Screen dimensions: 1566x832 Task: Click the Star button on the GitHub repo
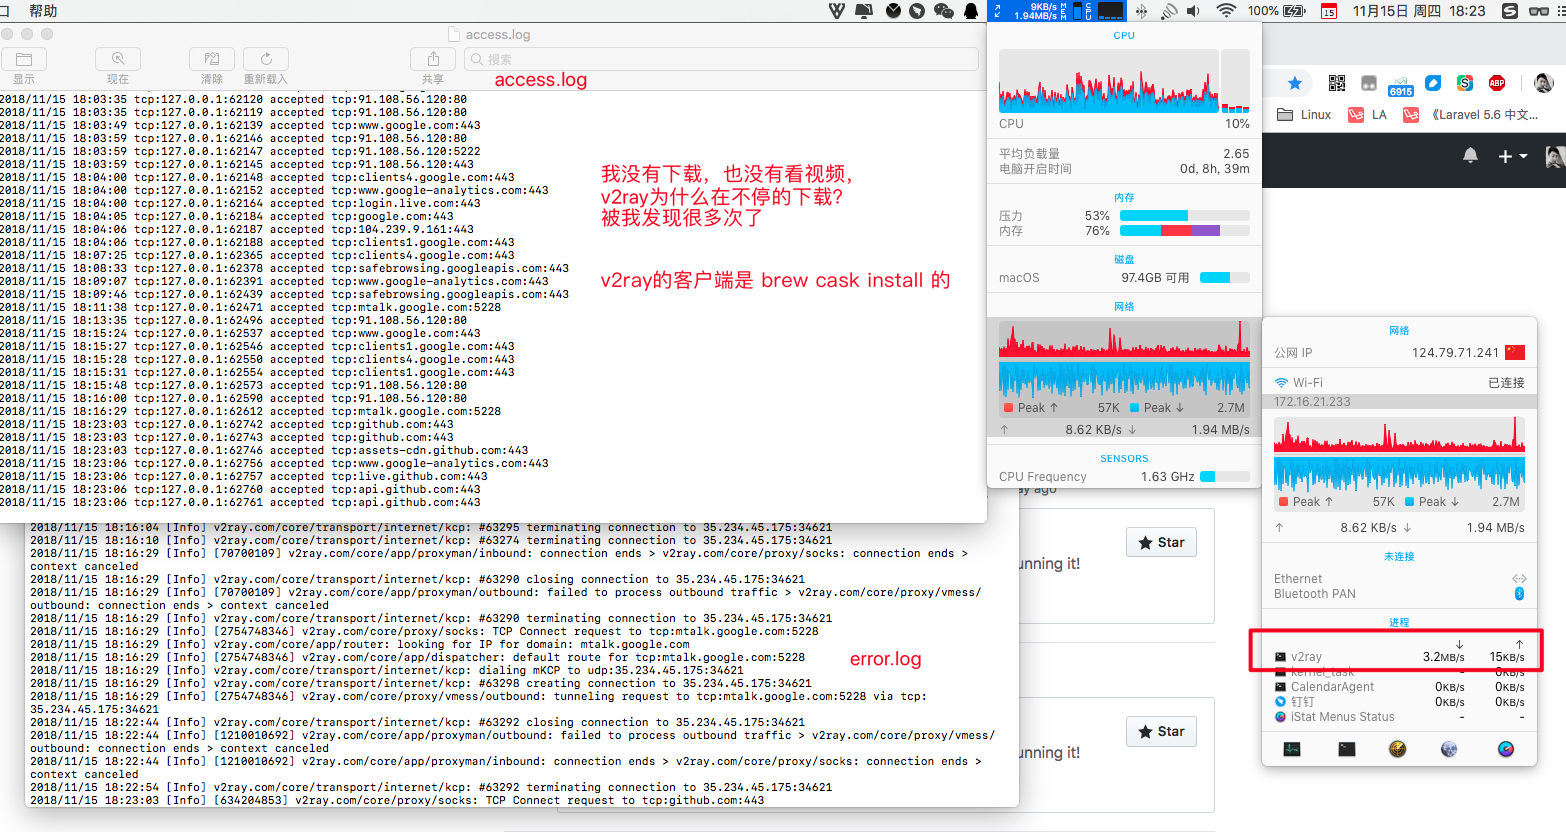[1161, 541]
